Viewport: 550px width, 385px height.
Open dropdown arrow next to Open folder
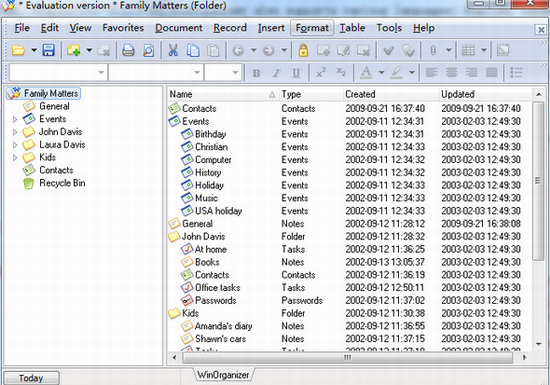point(34,50)
